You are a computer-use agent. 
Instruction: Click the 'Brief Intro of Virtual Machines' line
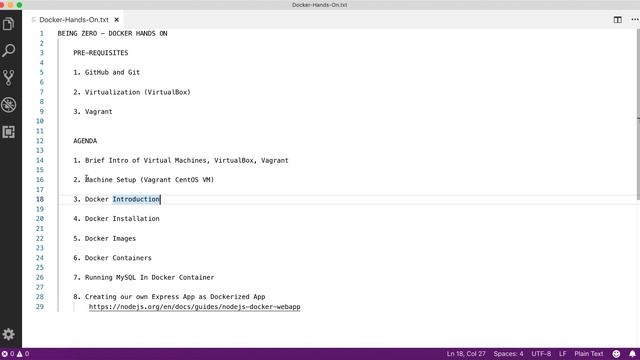click(x=181, y=160)
